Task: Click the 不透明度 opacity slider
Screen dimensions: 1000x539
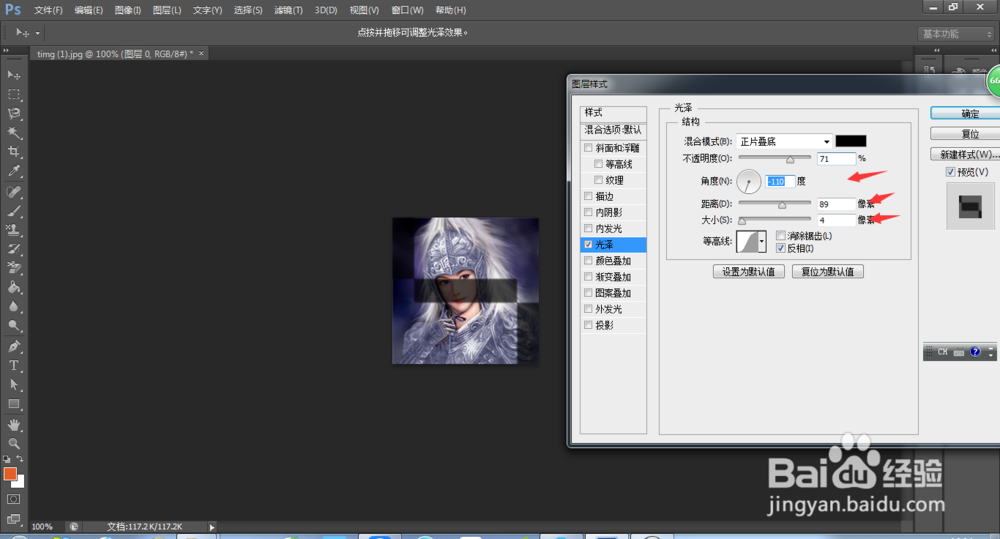Action: pos(774,158)
